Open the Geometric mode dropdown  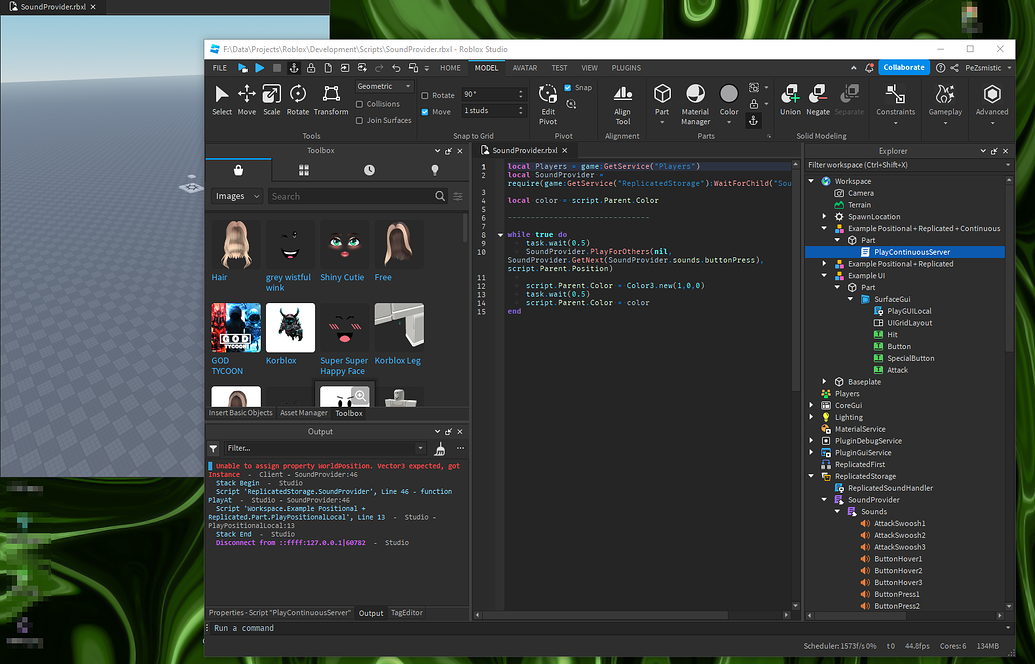[384, 86]
